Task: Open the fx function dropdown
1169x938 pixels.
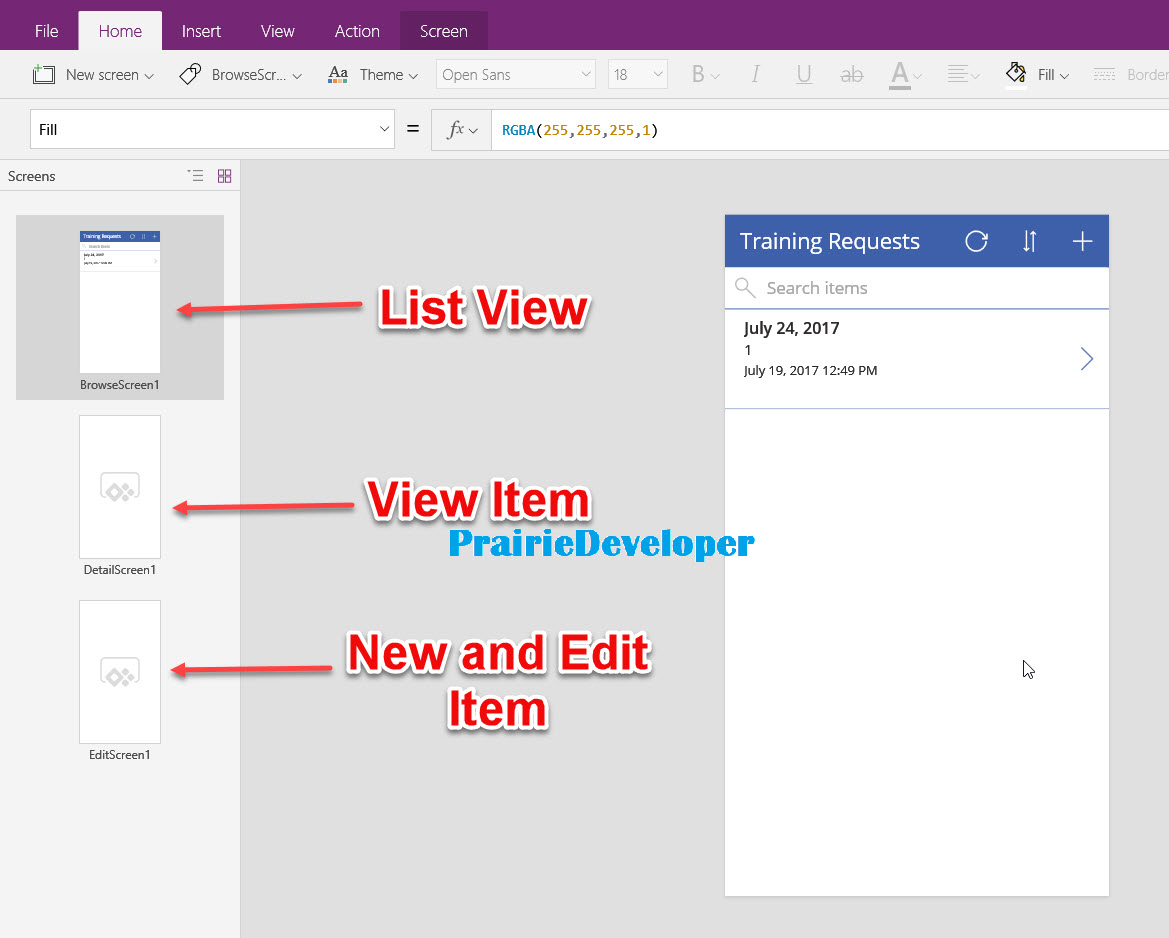Action: (461, 130)
